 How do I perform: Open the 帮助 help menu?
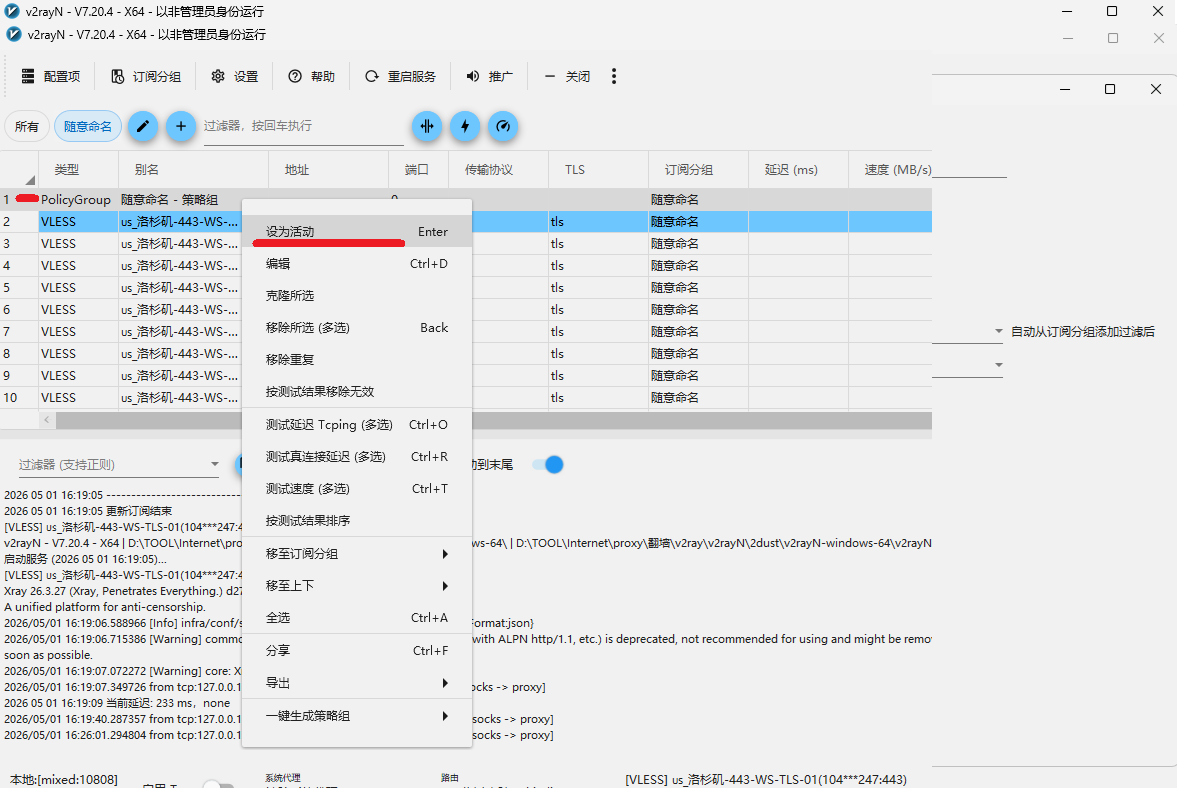tap(312, 77)
